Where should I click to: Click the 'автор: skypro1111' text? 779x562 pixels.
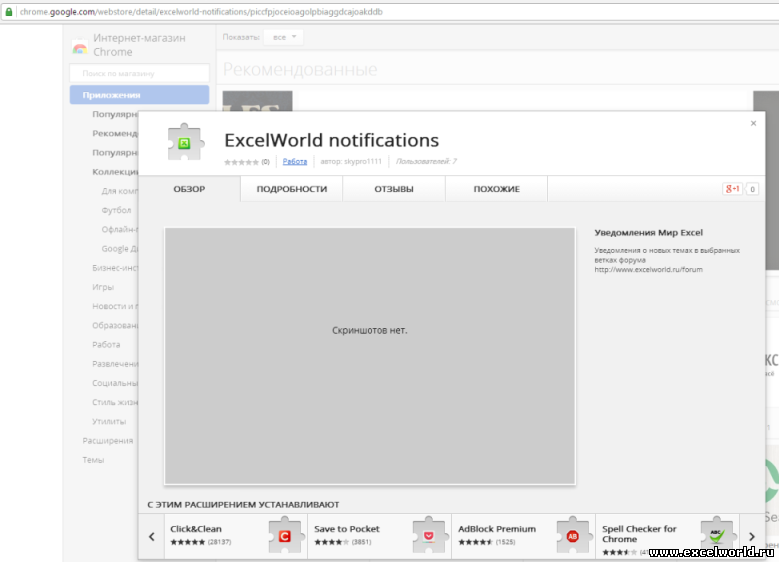coord(351,161)
